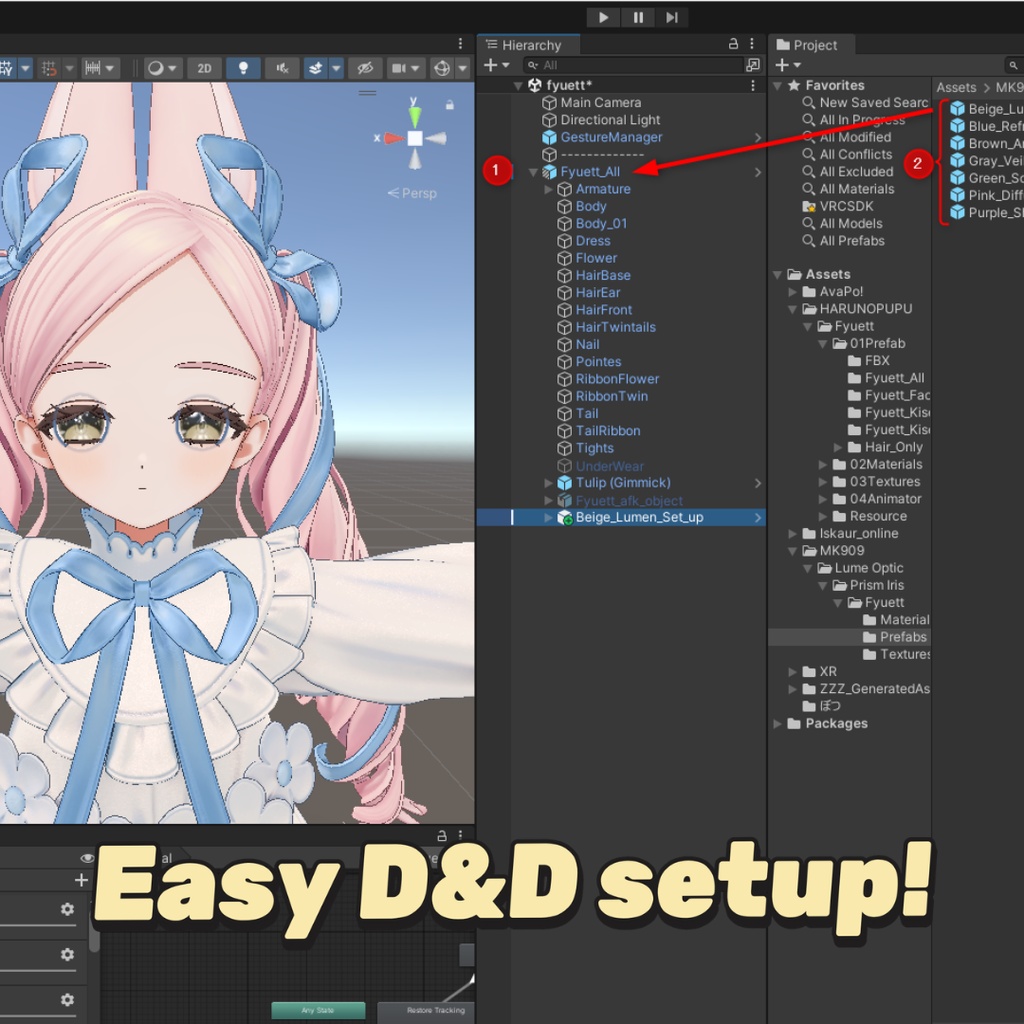
Task: Click the Hierarchy search picker icon
Action: tap(753, 65)
